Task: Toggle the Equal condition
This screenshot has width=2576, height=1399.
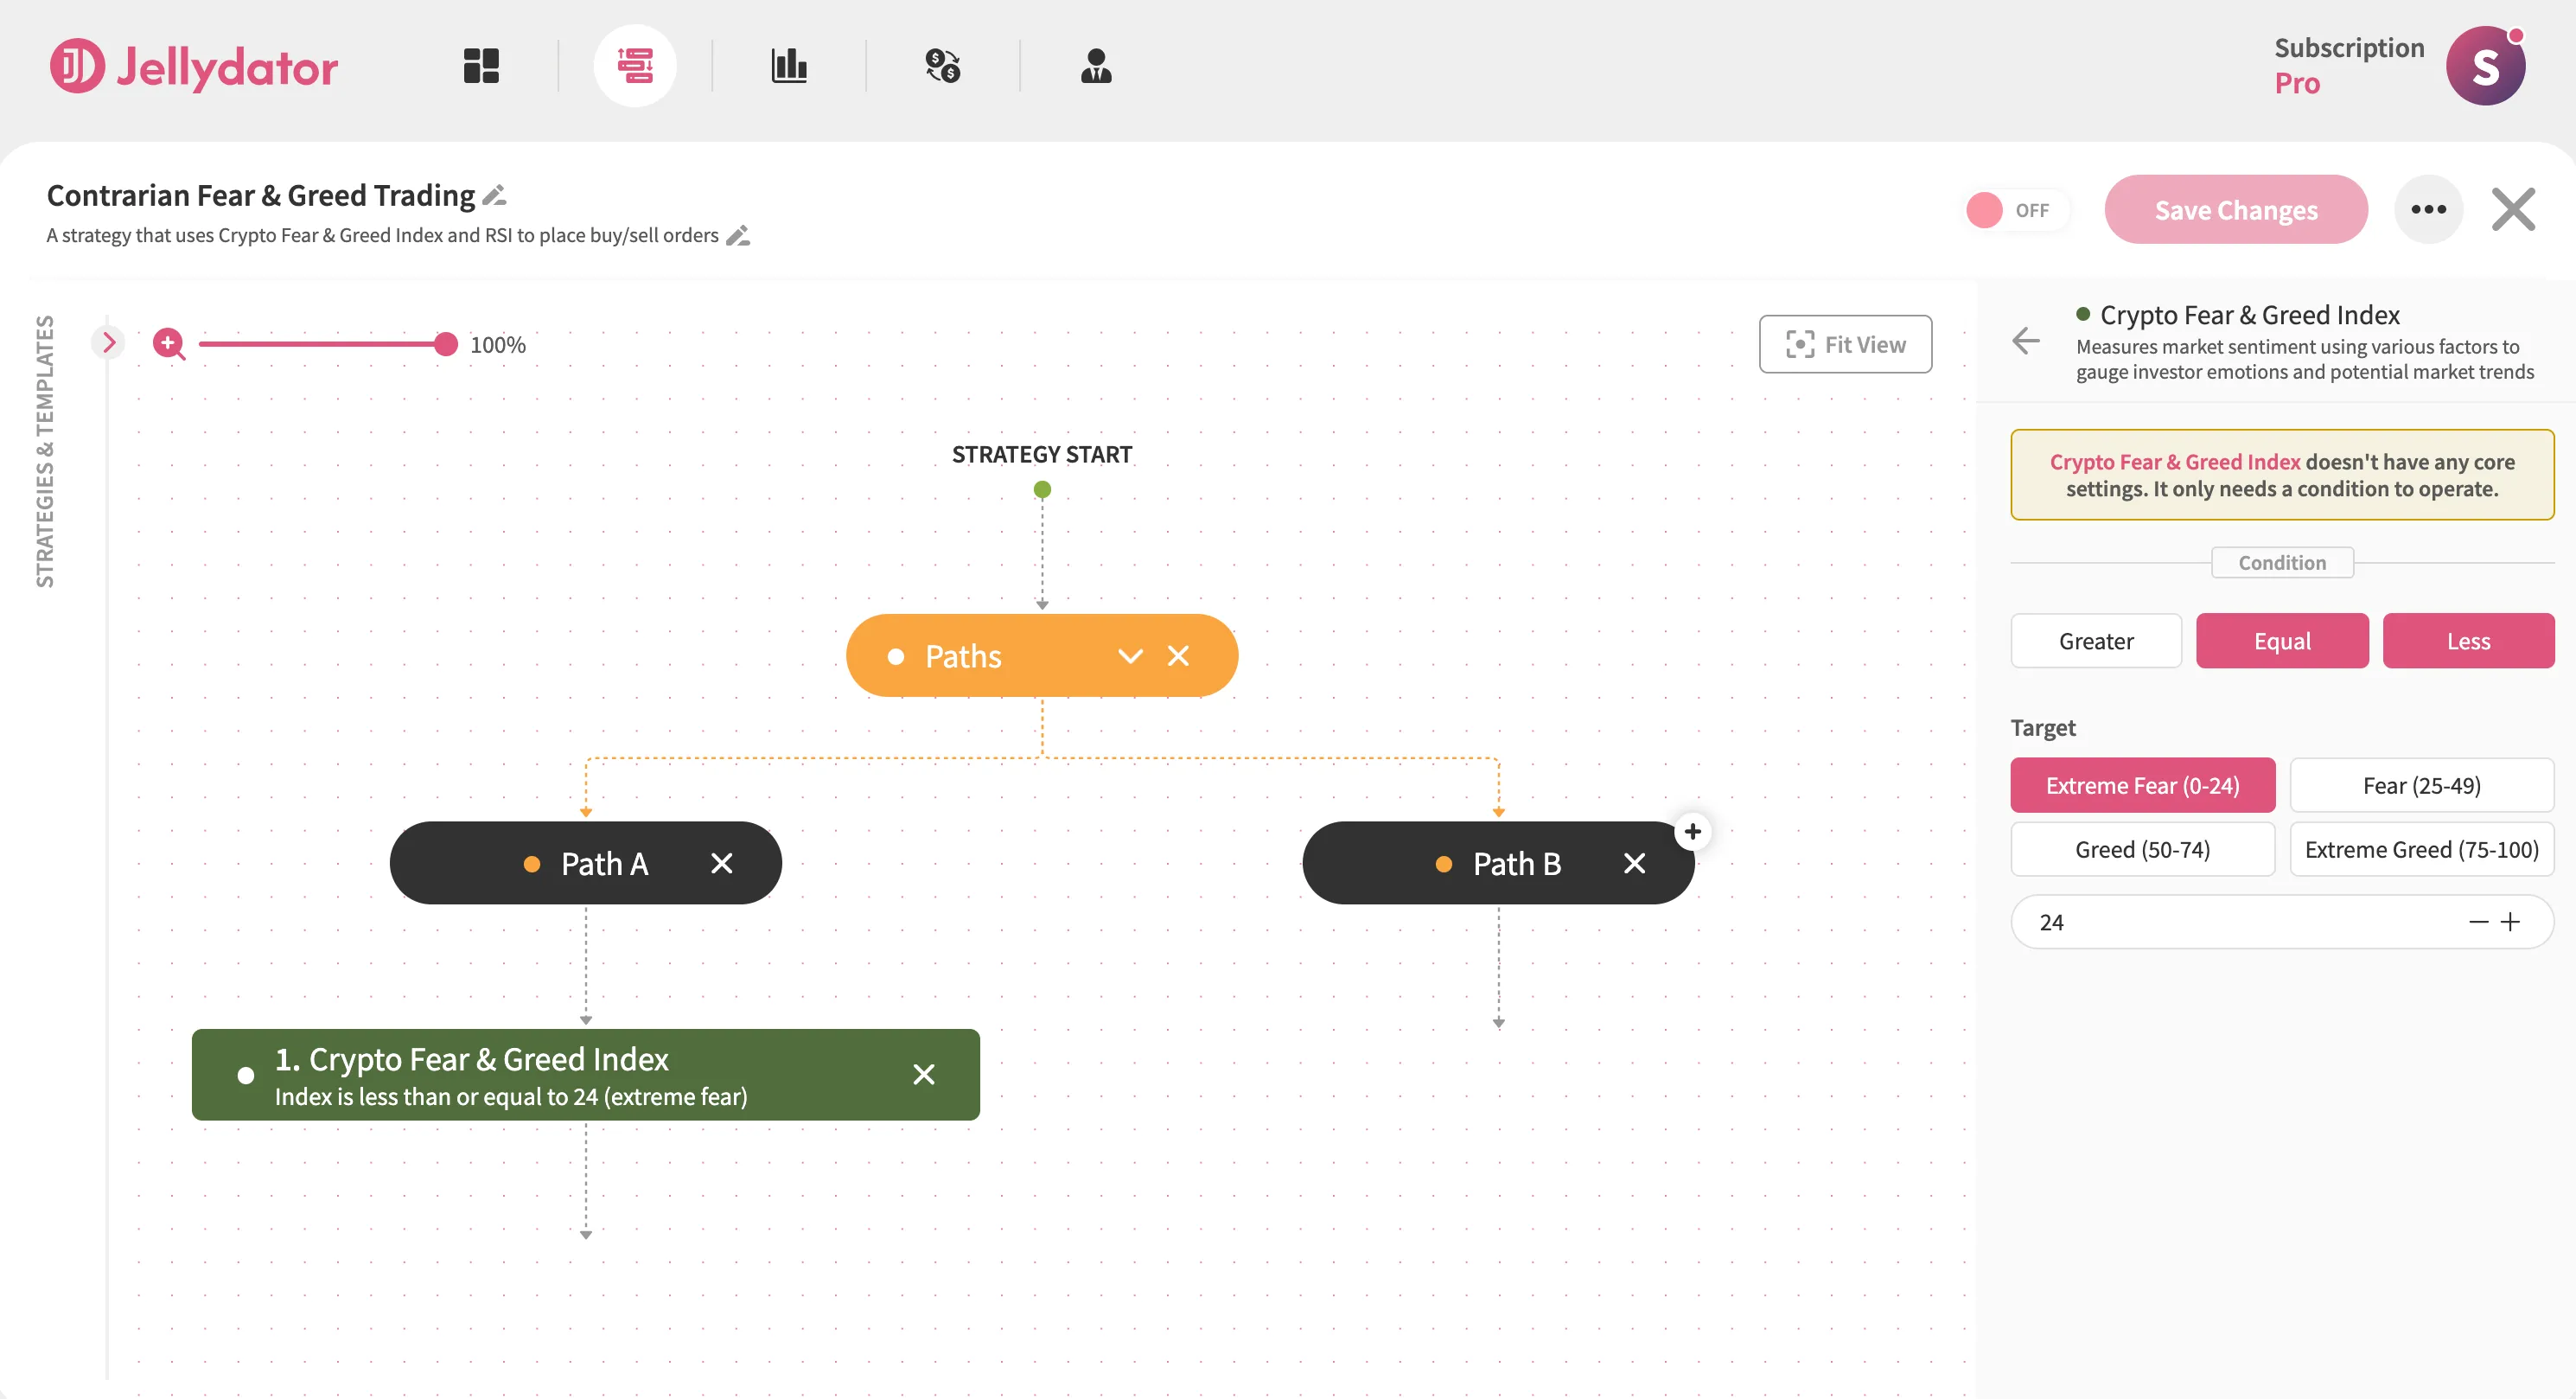Action: (2282, 641)
